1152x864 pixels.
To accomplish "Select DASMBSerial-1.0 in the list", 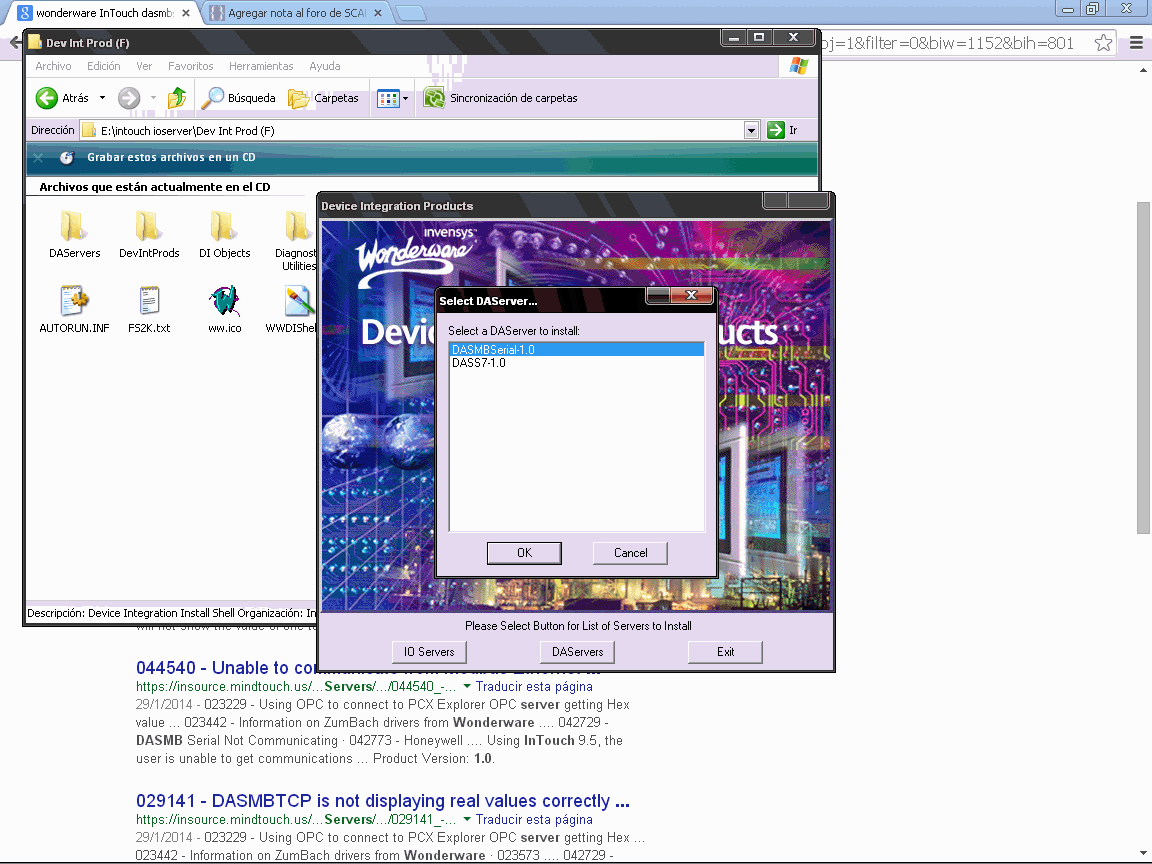I will pyautogui.click(x=576, y=350).
